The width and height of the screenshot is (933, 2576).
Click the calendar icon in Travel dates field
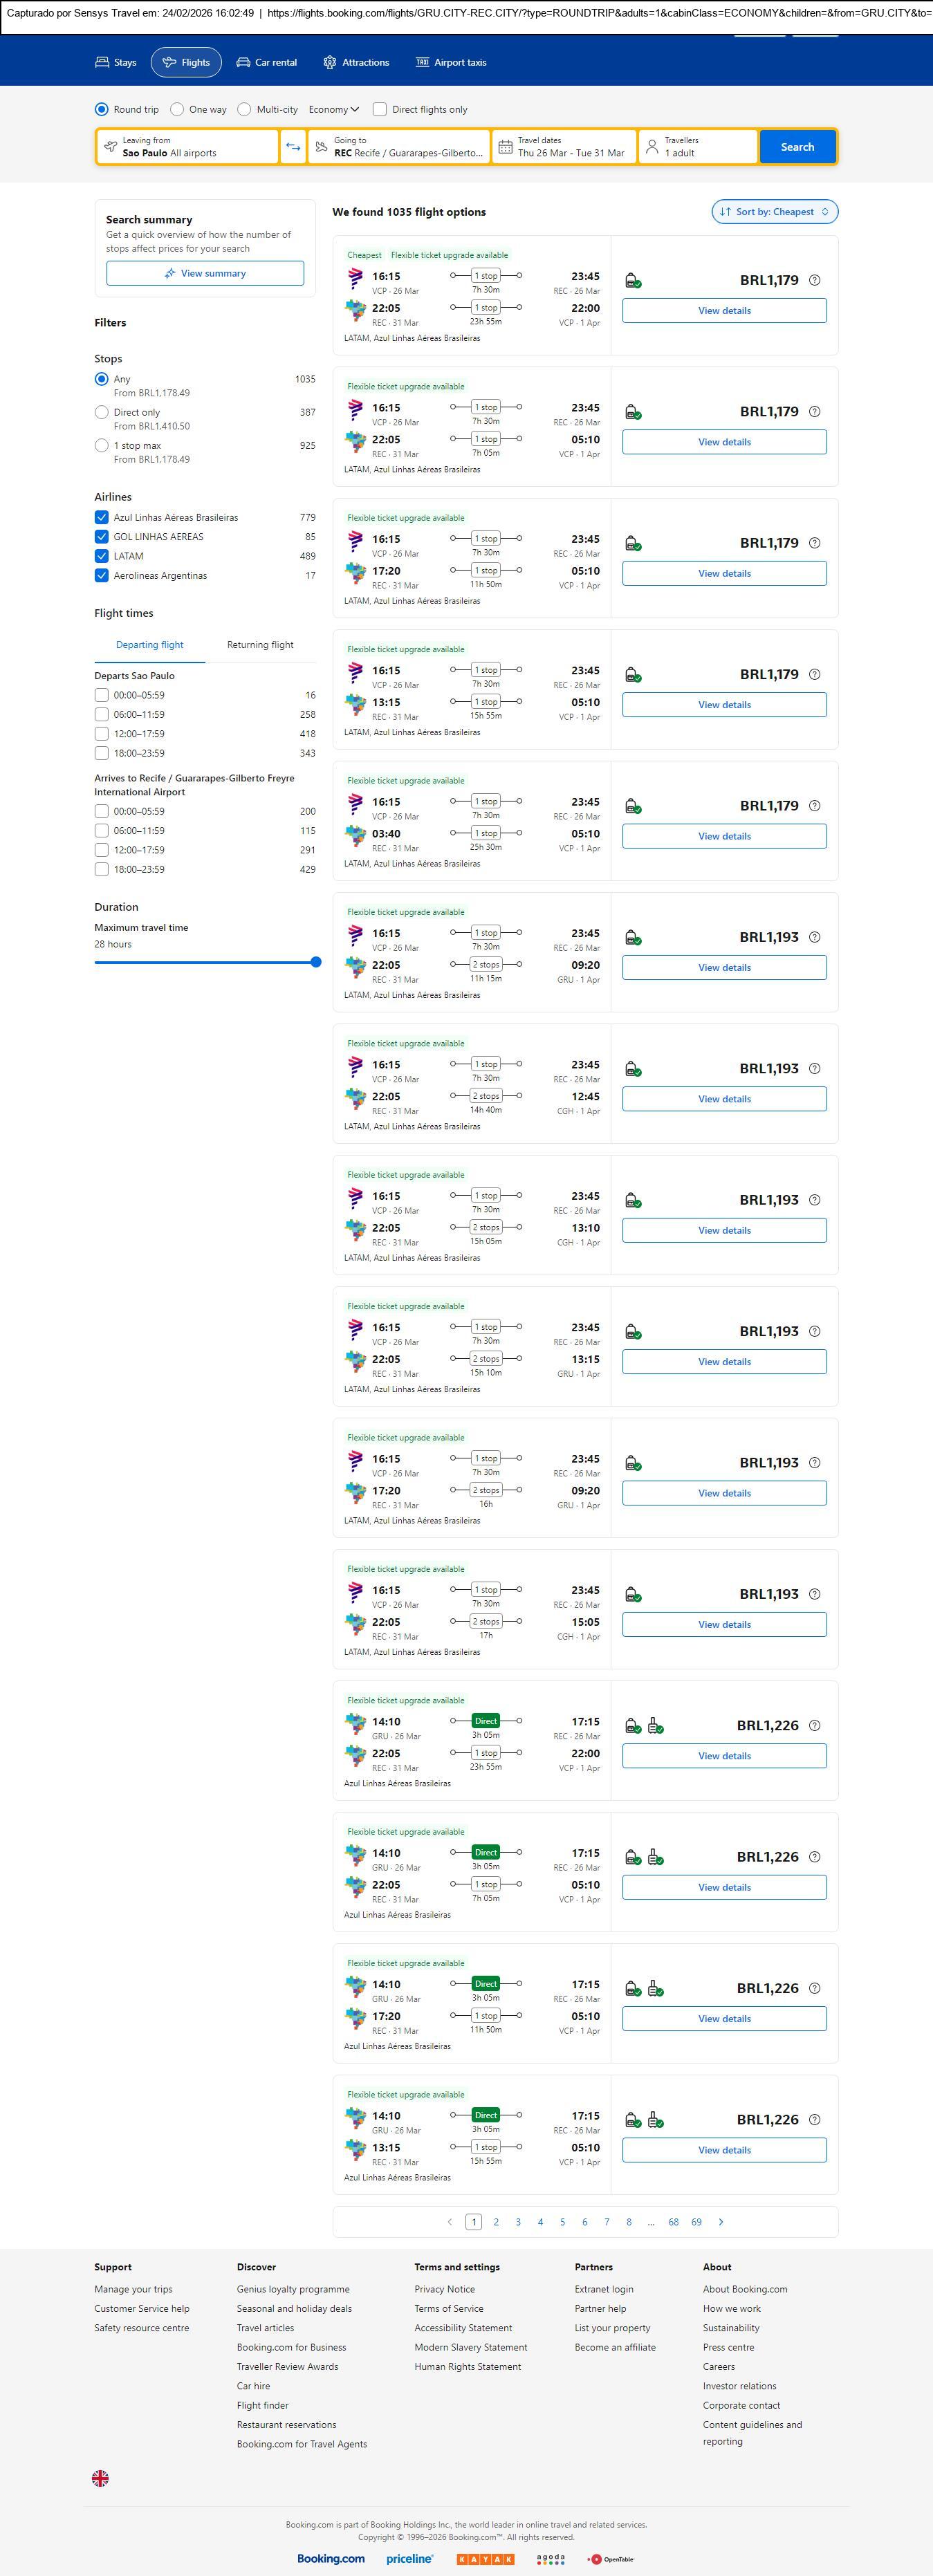tap(506, 147)
